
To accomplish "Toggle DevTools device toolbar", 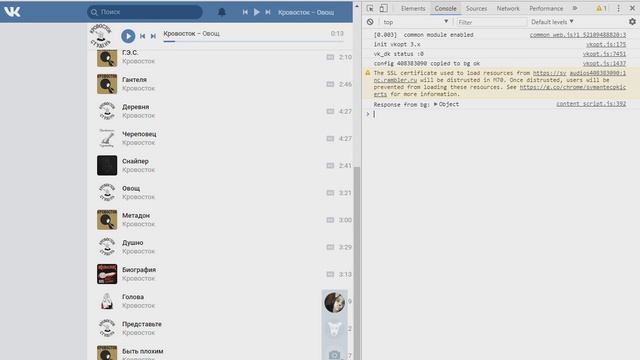I will pos(383,8).
